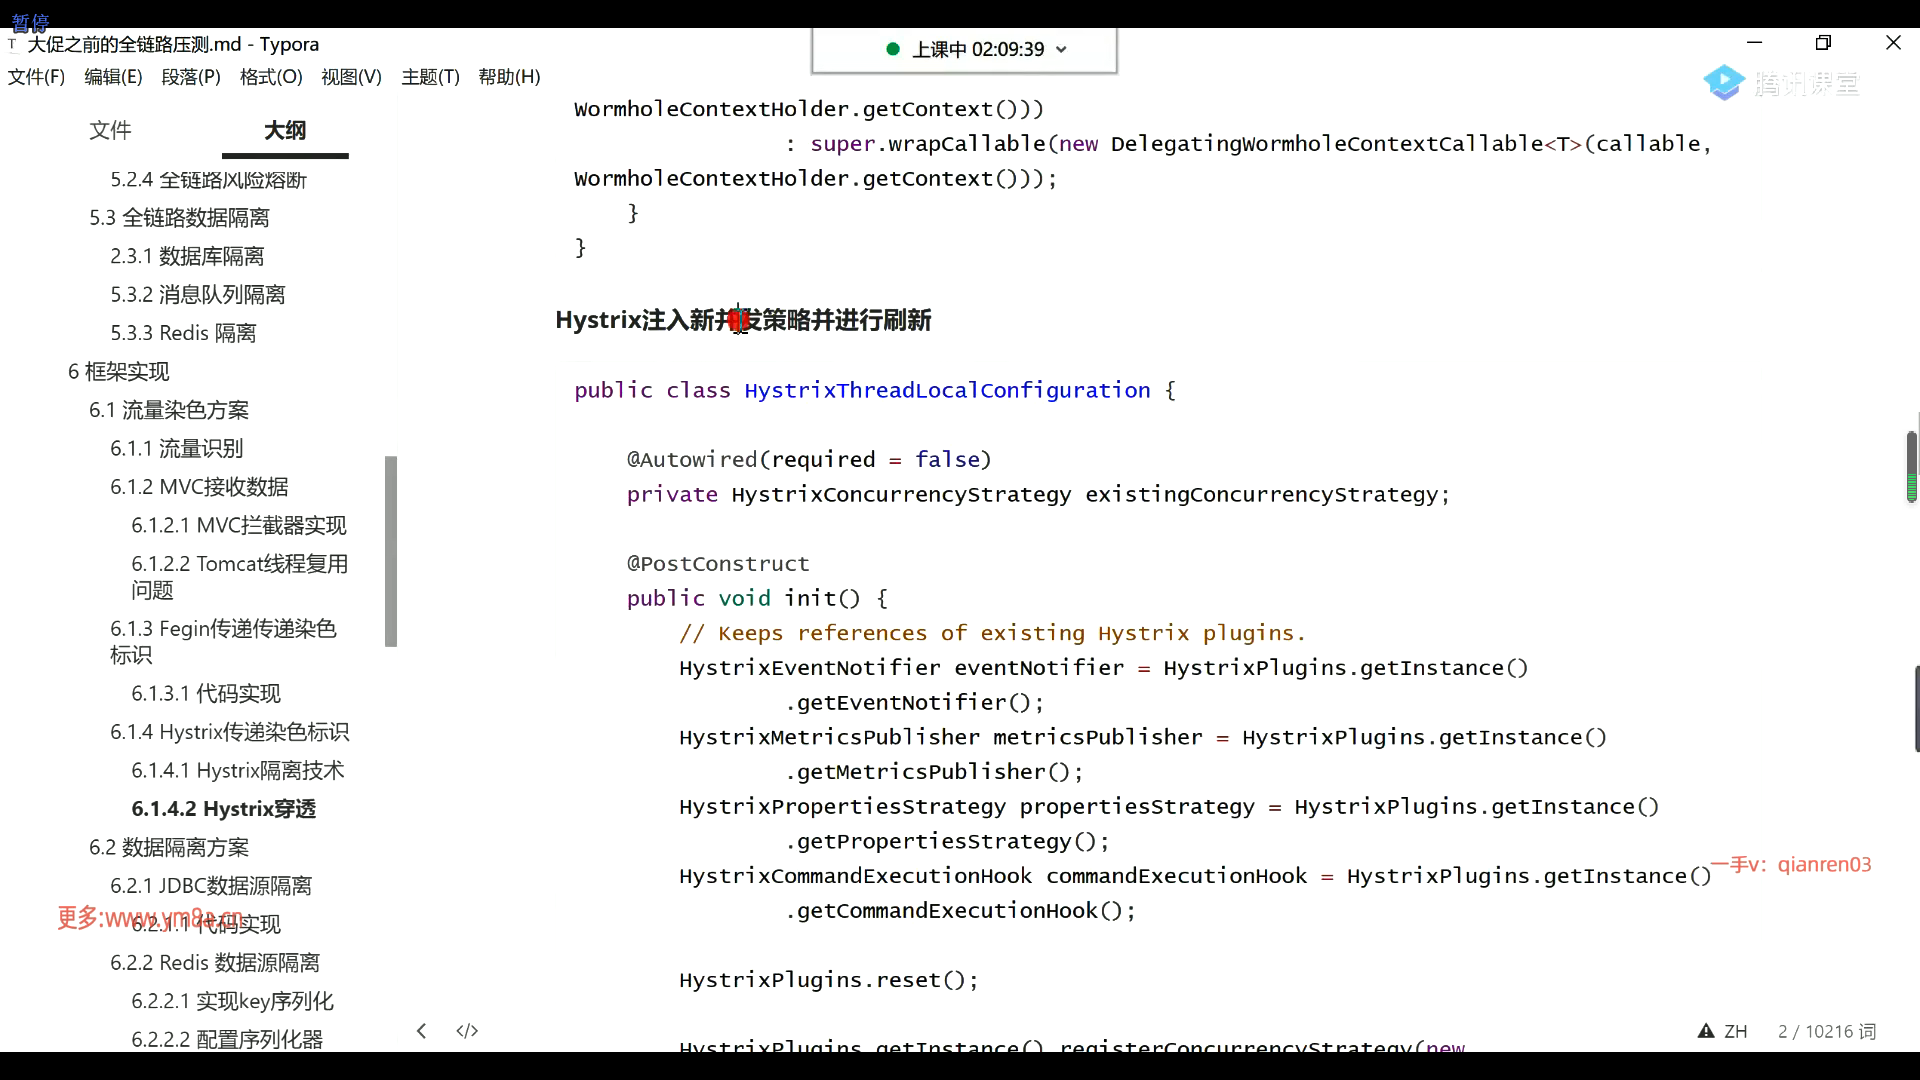Click the 暂停 pause button
The width and height of the screenshot is (1920, 1080).
tap(30, 22)
